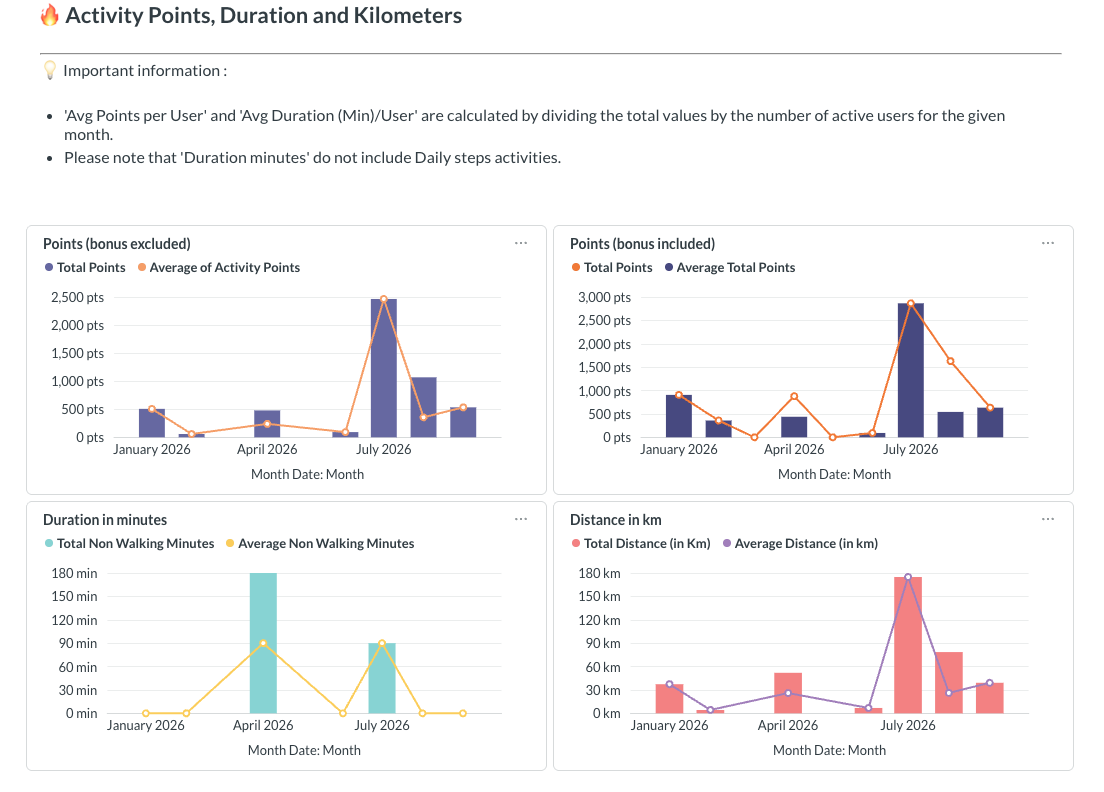Open the ellipsis menu for Duration in minutes

coord(521,519)
